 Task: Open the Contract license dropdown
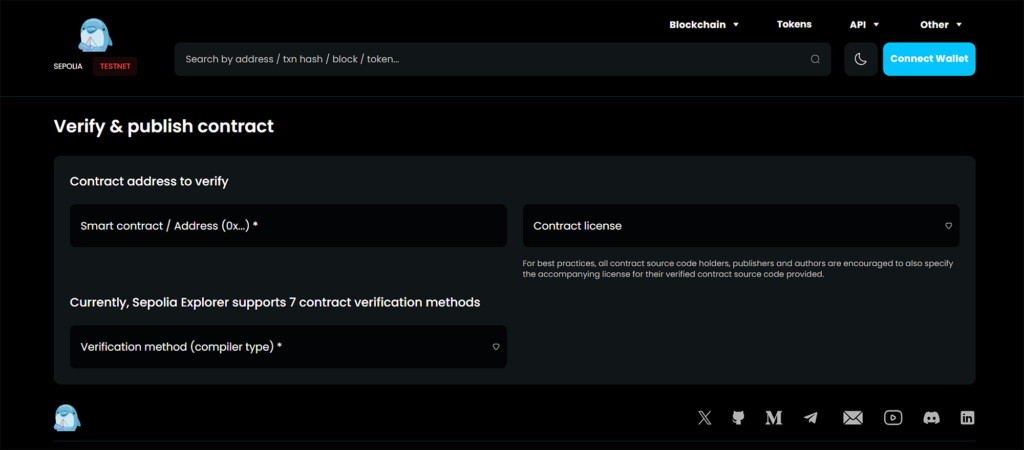click(x=741, y=226)
